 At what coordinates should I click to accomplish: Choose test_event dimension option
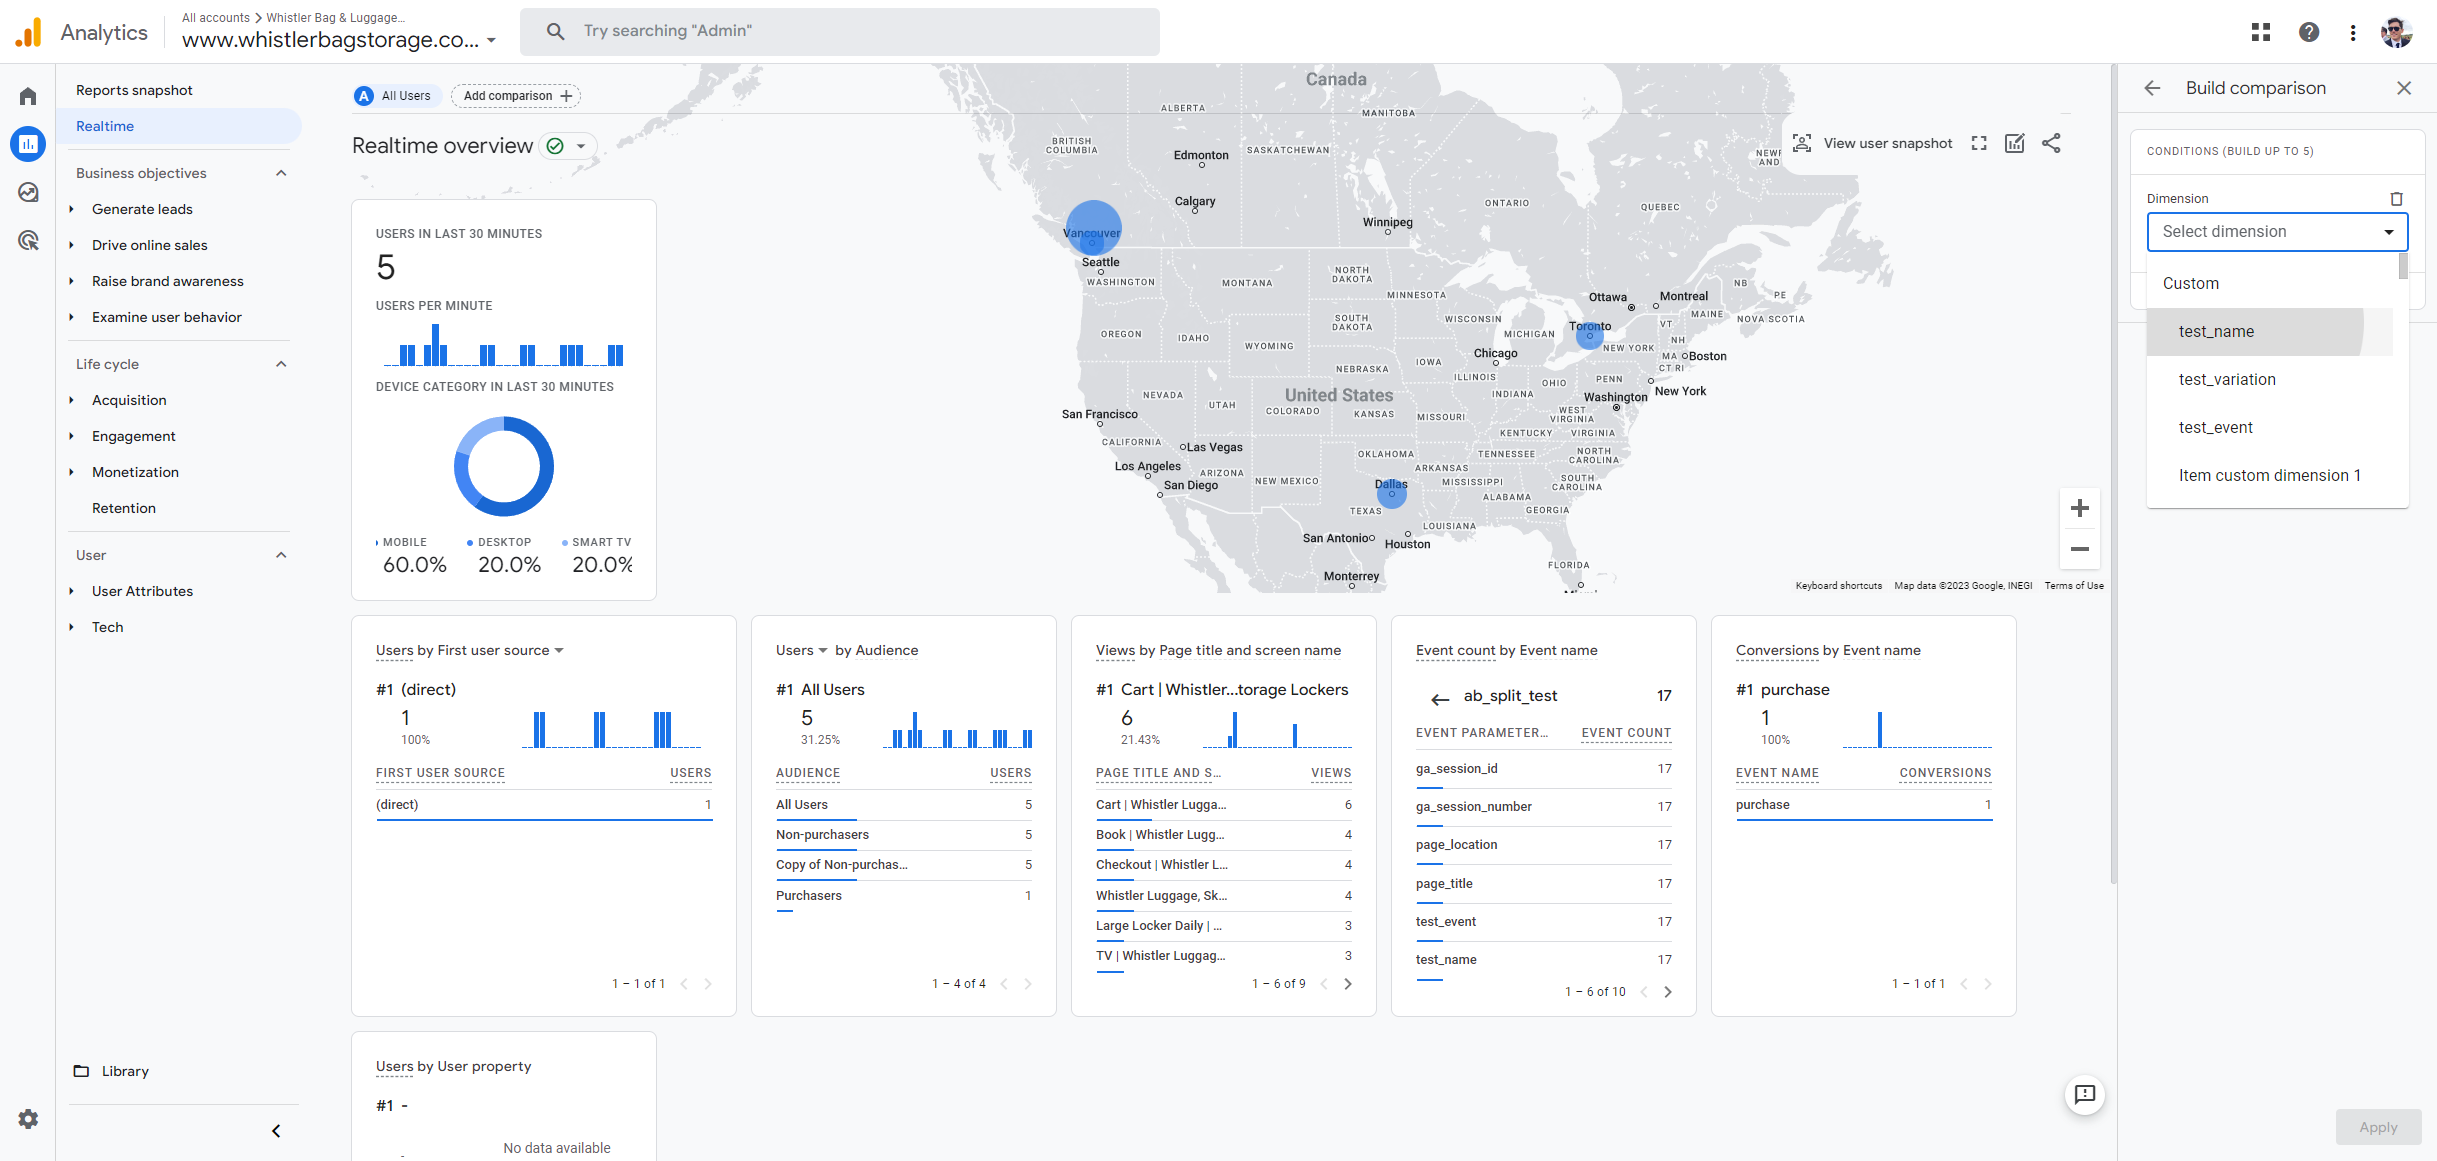coord(2270,428)
